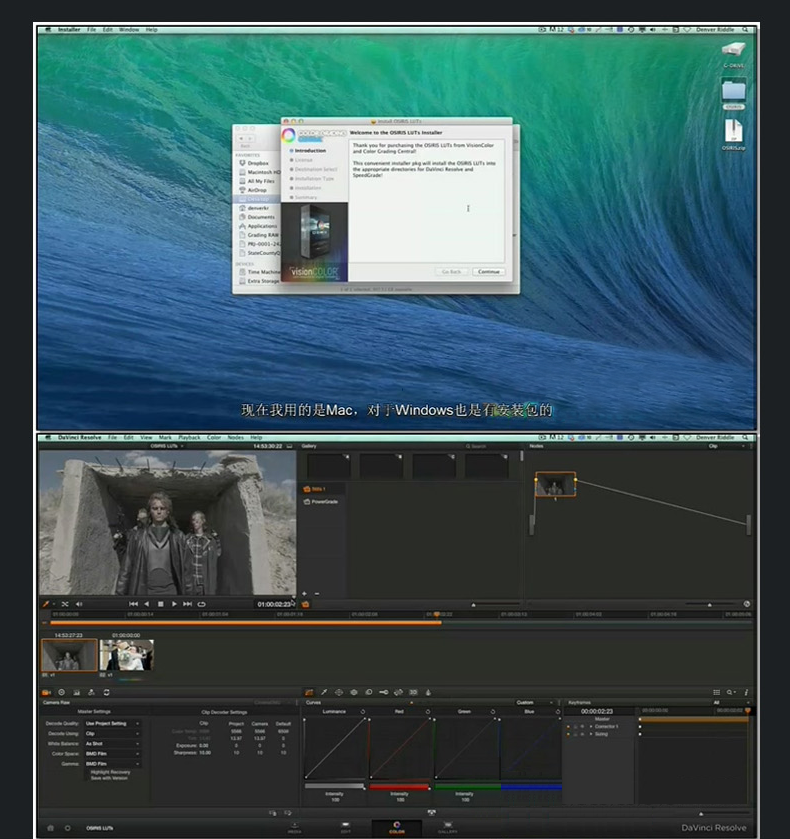Open the Decode Quality dropdown
790x839 pixels.
click(x=112, y=723)
